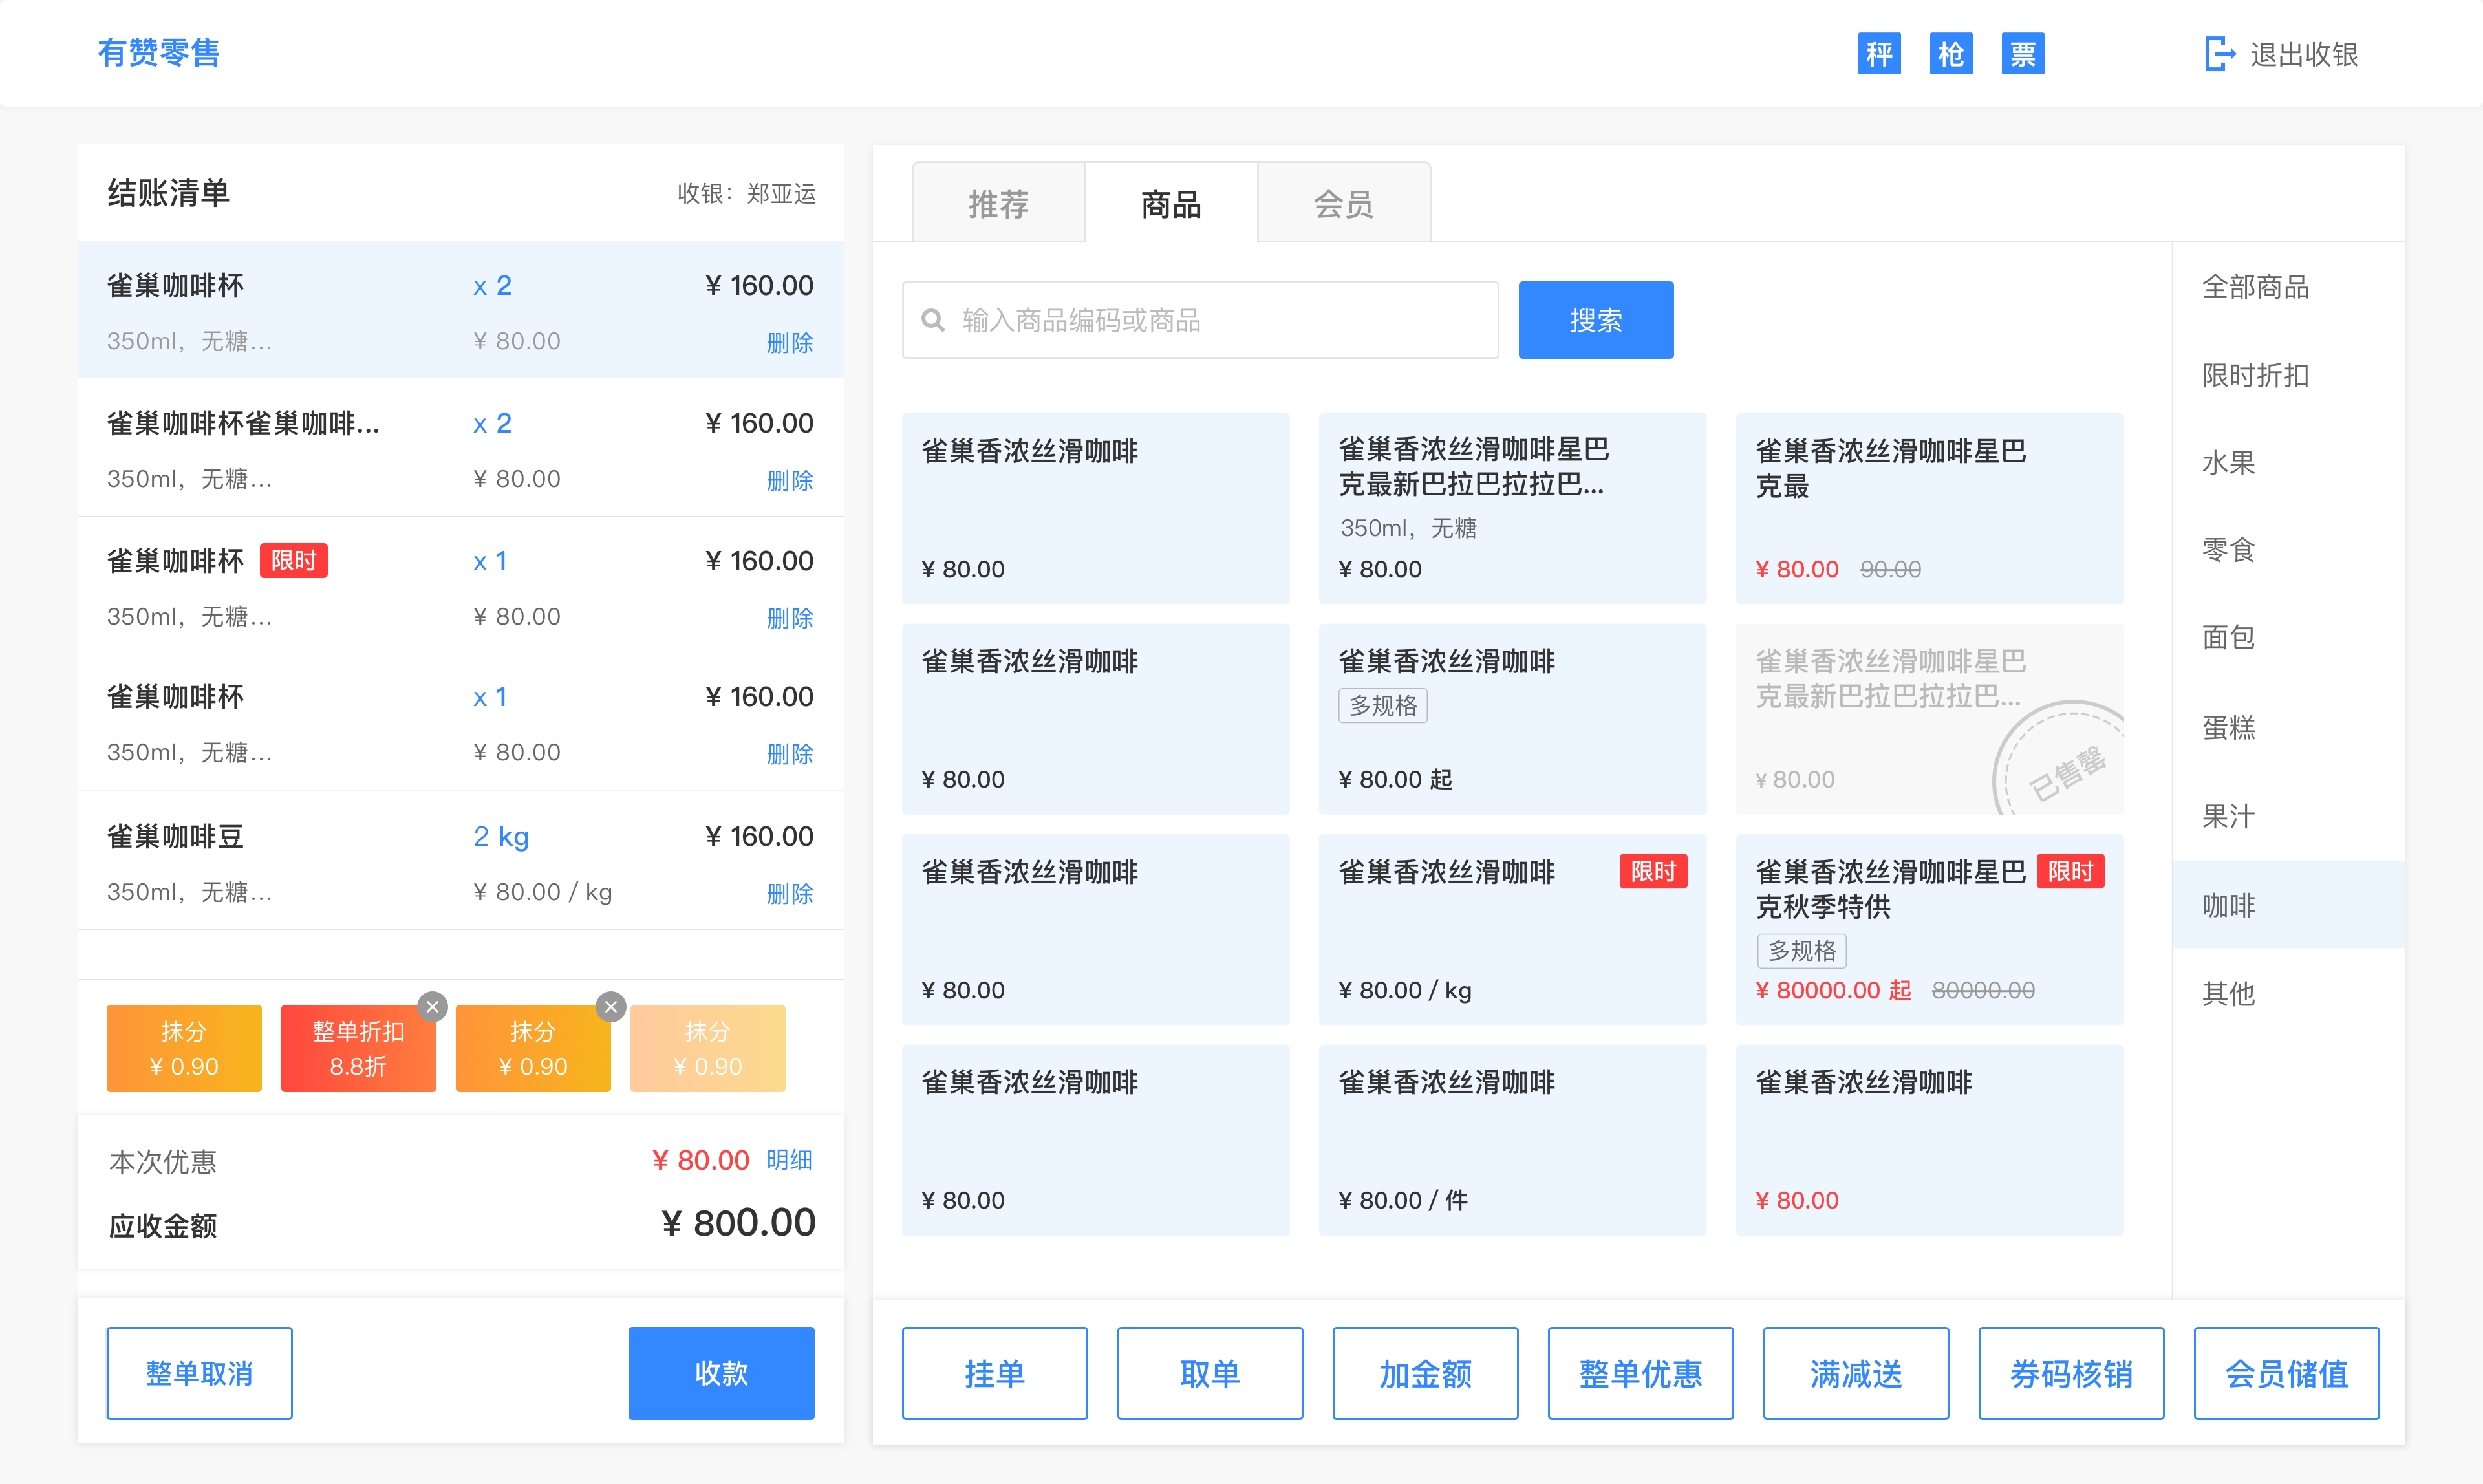Click the 票 receipt printer icon
2483x1484 pixels.
pos(2022,54)
